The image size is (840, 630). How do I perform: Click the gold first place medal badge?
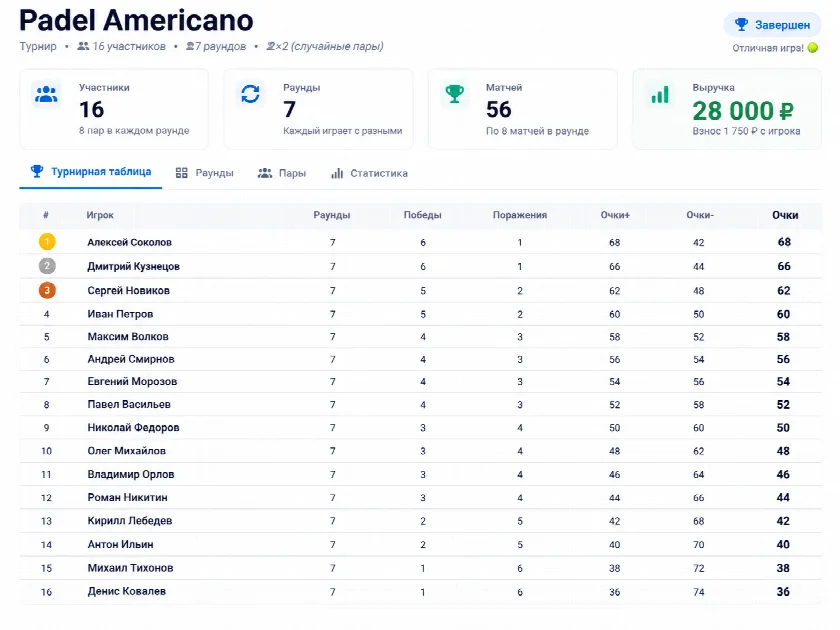click(47, 242)
